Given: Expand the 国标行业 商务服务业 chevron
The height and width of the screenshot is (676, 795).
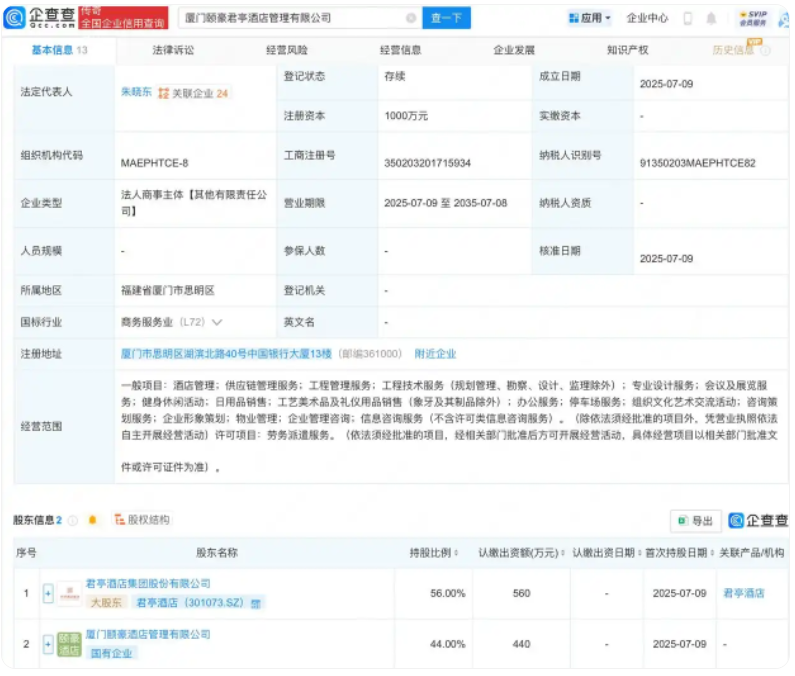Looking at the screenshot, I should 216,323.
